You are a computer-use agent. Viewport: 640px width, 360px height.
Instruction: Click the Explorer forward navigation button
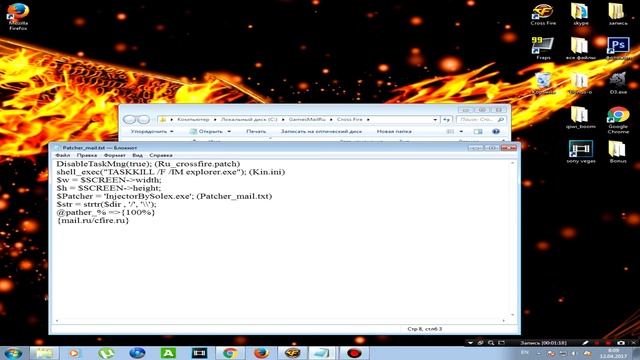tap(143, 120)
